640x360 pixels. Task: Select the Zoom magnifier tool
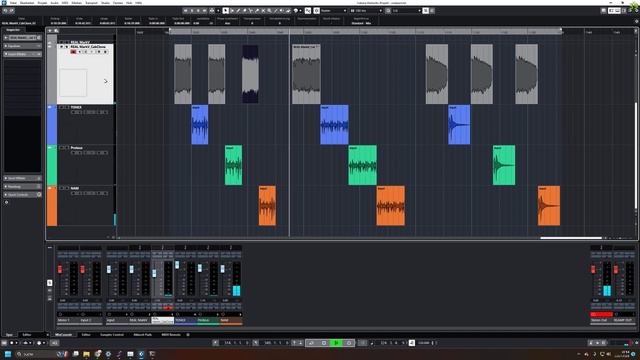point(269,11)
